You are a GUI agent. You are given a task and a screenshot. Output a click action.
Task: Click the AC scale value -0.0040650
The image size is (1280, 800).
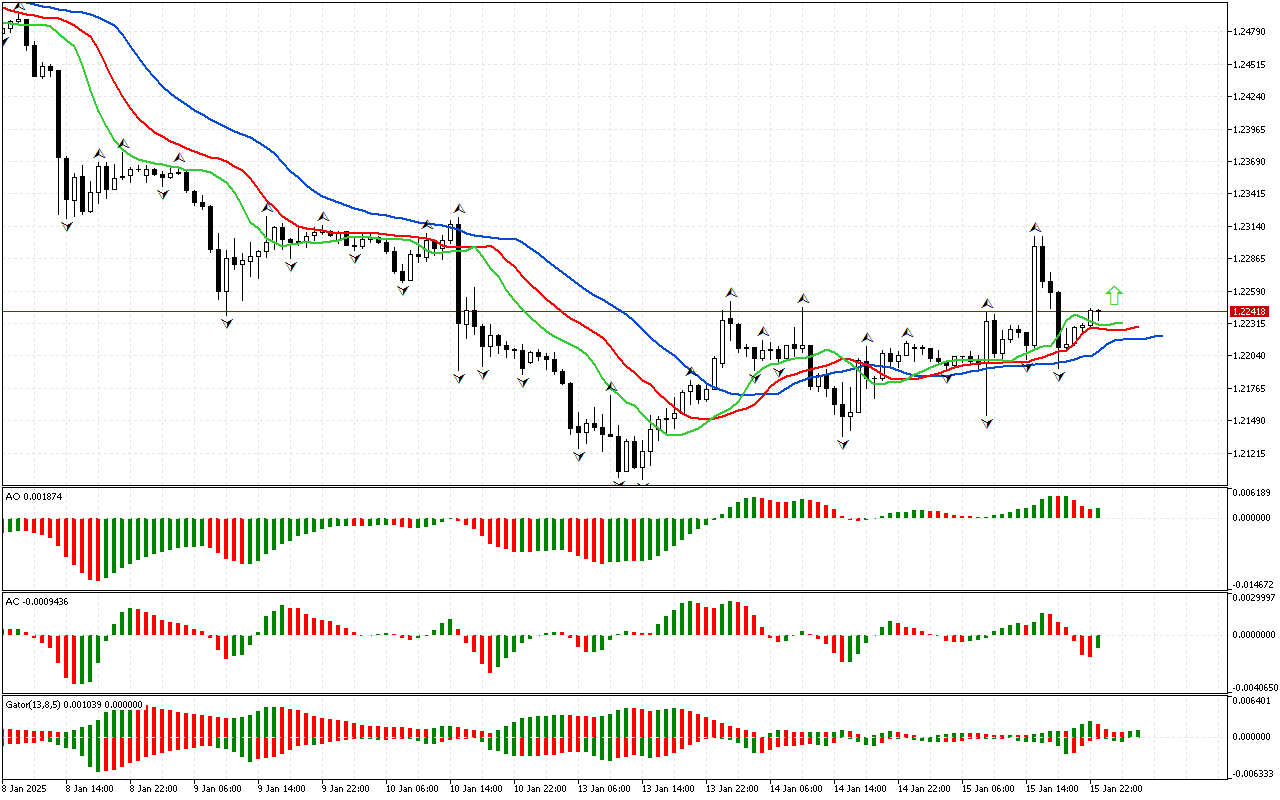[1256, 687]
